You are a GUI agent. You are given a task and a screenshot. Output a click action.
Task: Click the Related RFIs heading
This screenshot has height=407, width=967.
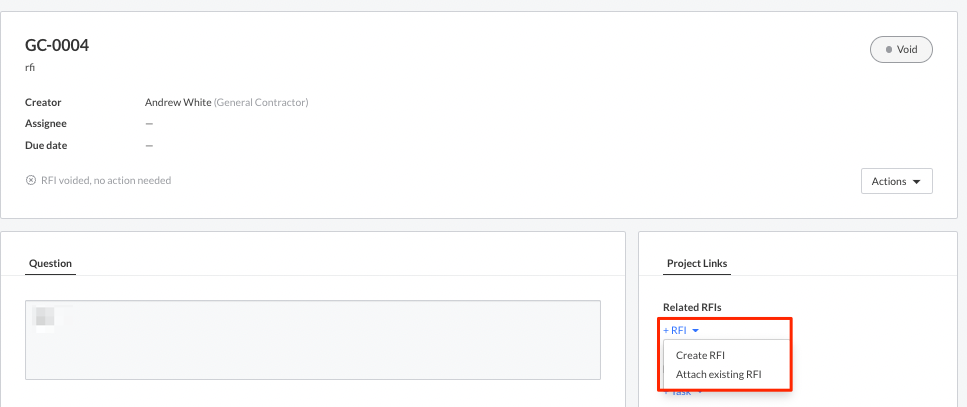(692, 307)
